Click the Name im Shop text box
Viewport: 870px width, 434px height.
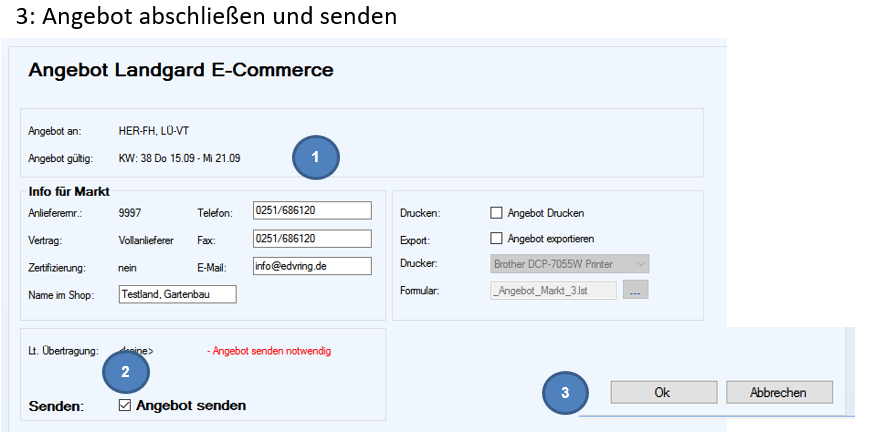point(177,294)
